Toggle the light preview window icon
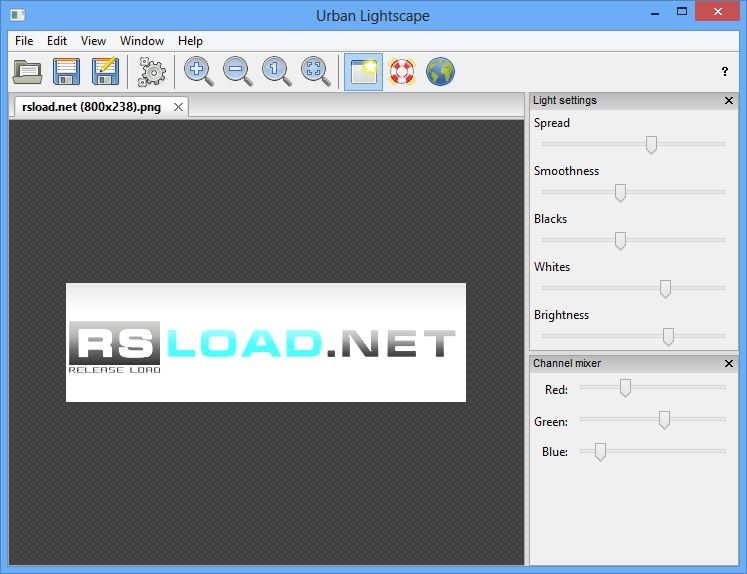The width and height of the screenshot is (747, 574). coord(363,72)
